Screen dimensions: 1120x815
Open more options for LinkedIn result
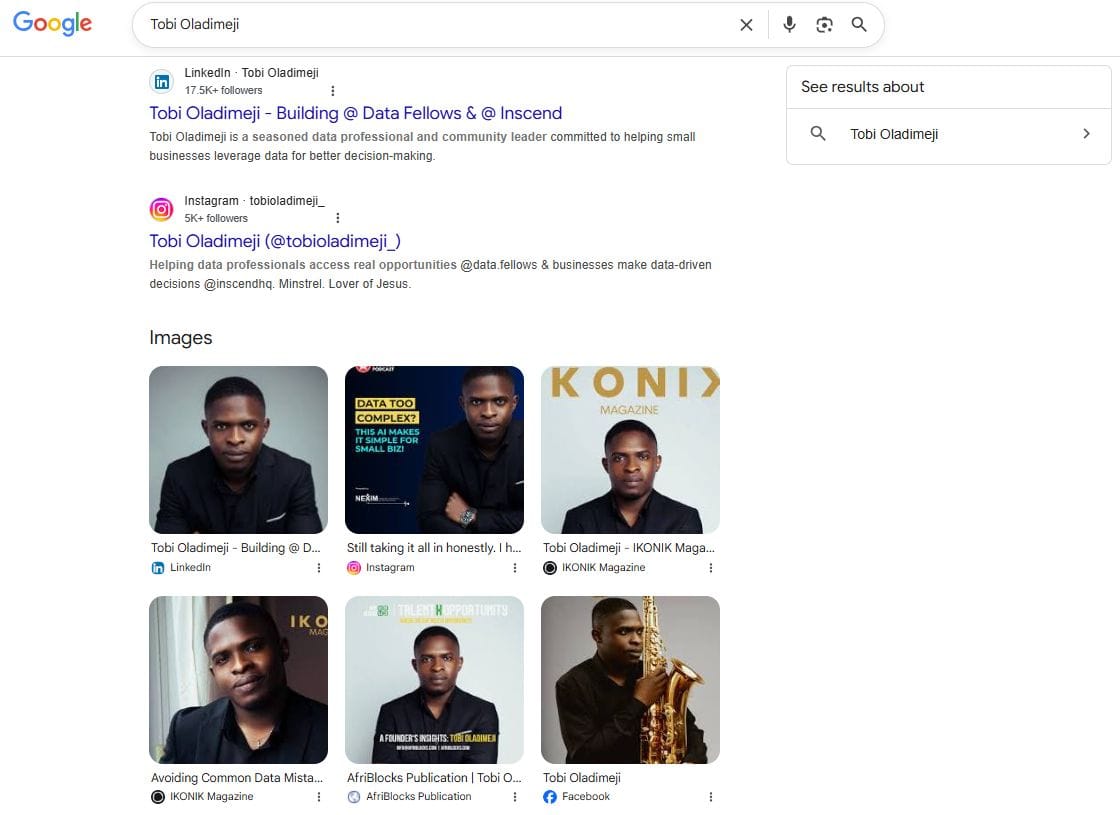(x=333, y=90)
